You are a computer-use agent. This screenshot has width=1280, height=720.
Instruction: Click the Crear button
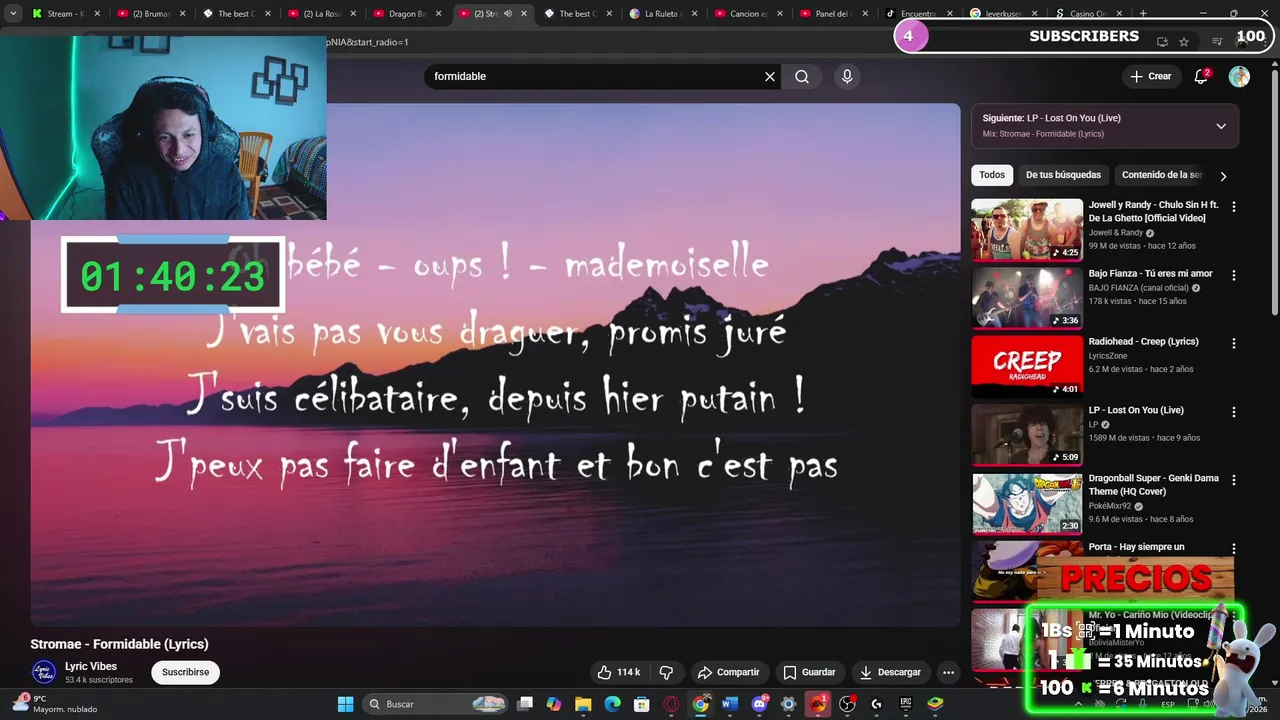pyautogui.click(x=1150, y=76)
